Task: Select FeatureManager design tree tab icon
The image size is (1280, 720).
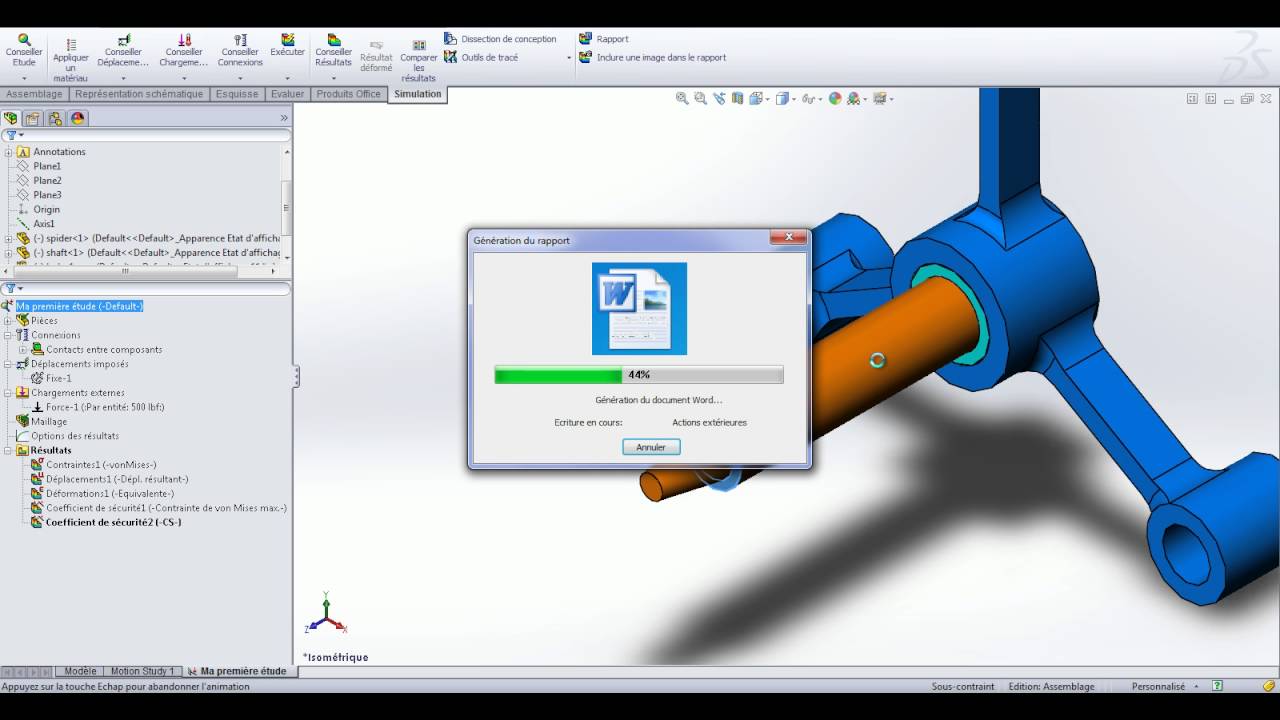Action: click(x=11, y=118)
